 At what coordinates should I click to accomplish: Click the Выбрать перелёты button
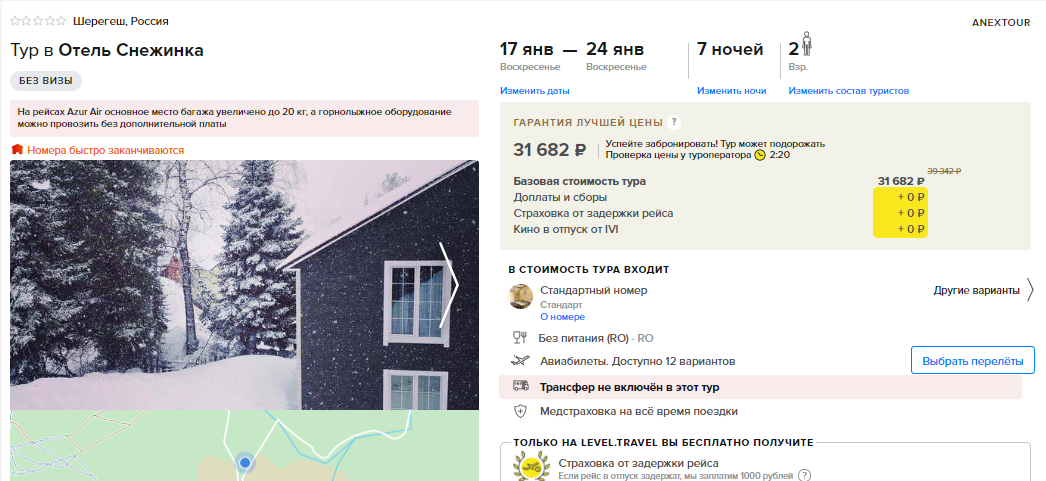pyautogui.click(x=973, y=361)
